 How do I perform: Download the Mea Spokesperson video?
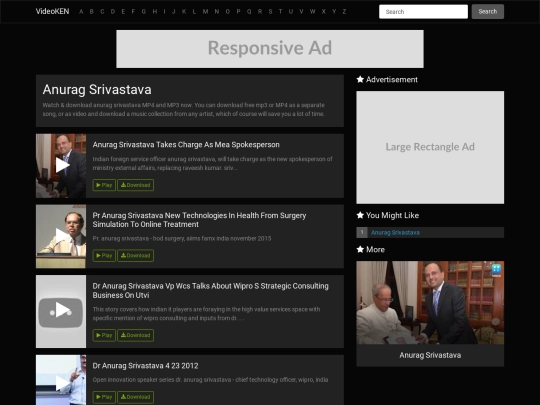click(136, 185)
